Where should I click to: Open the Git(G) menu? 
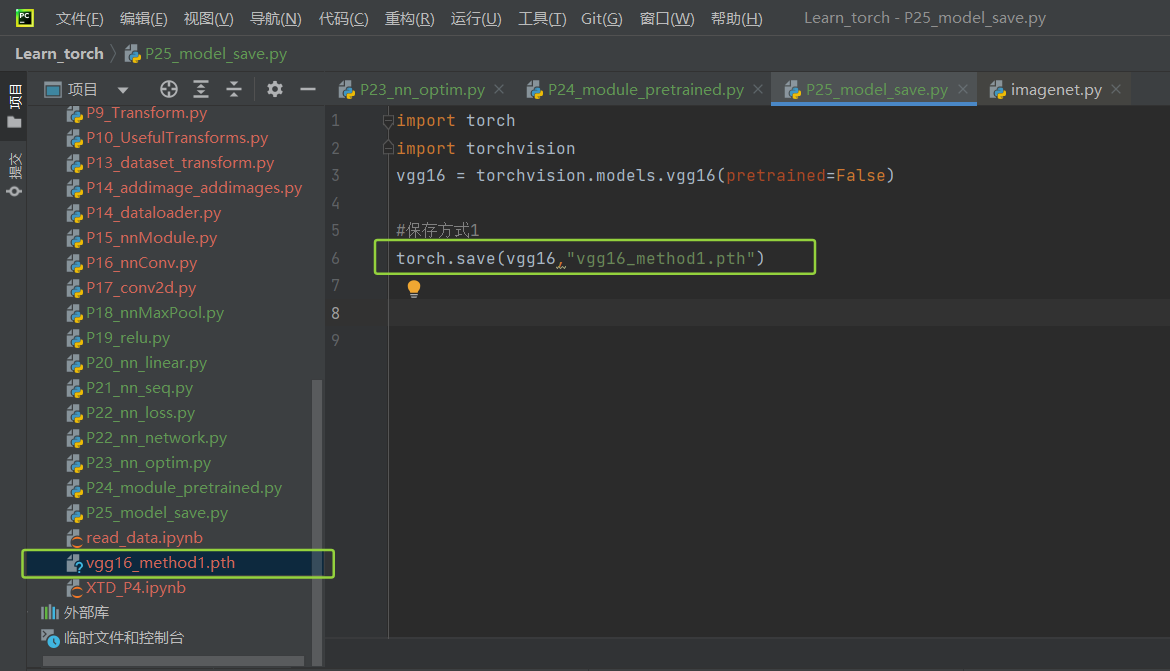[601, 19]
